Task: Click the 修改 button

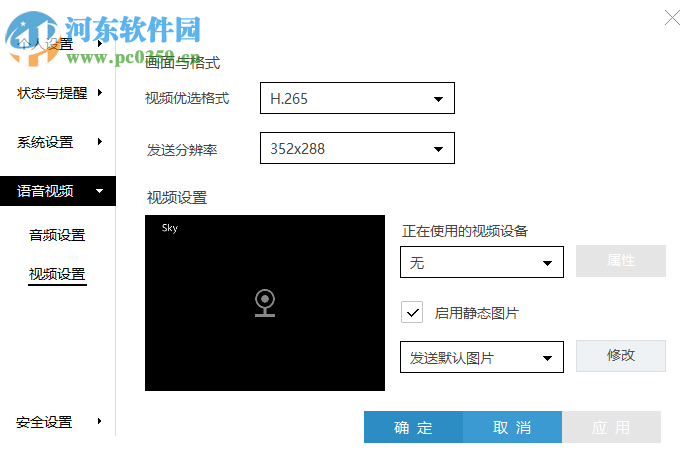Action: tap(620, 356)
